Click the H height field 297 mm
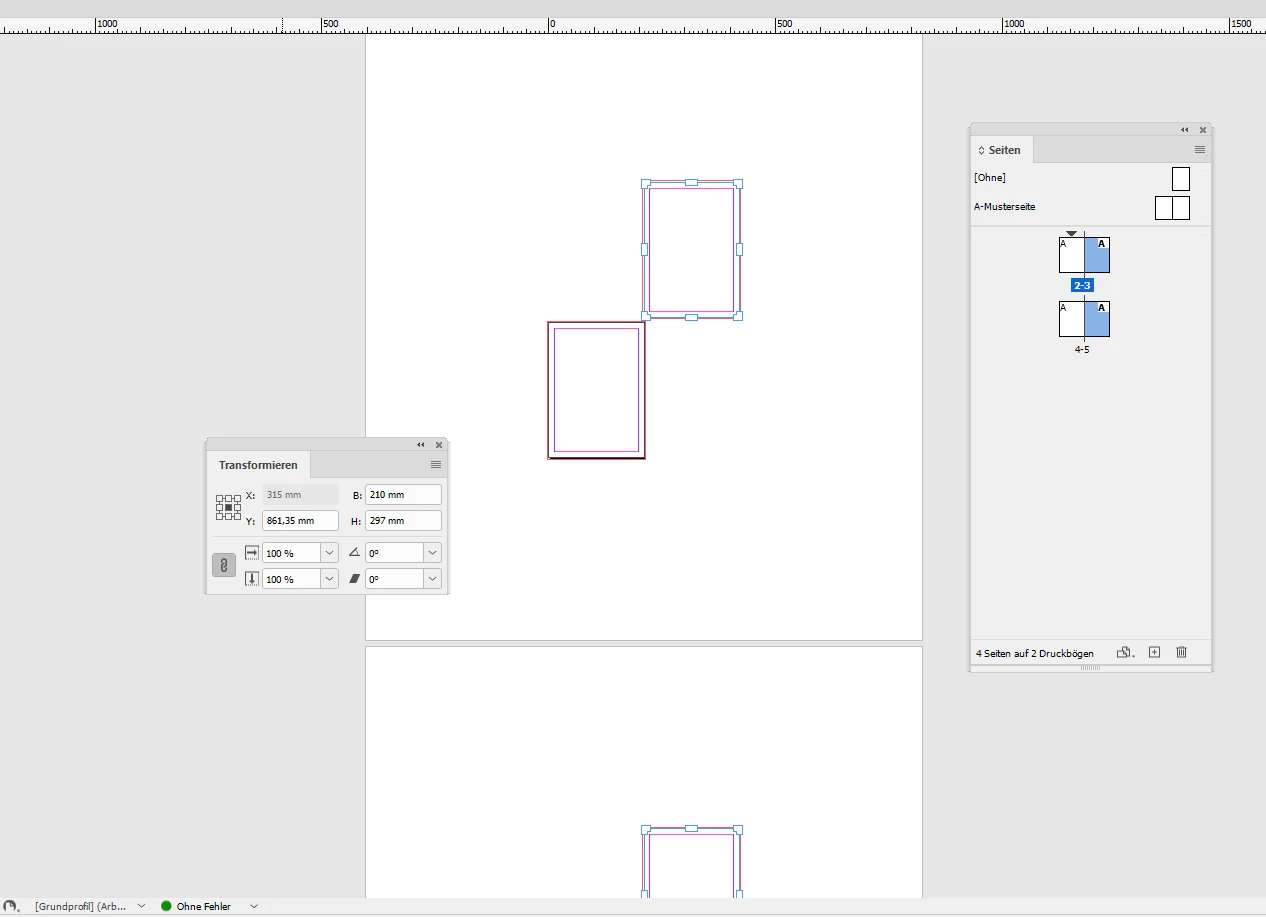 coord(403,520)
